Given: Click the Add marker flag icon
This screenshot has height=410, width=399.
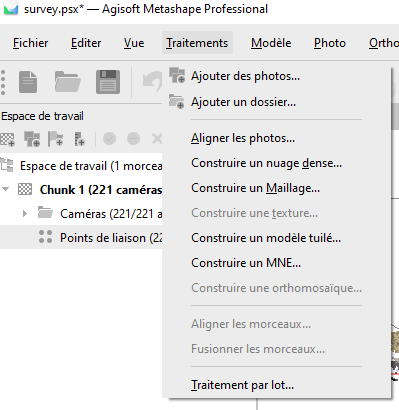Looking at the screenshot, I should pos(55,139).
